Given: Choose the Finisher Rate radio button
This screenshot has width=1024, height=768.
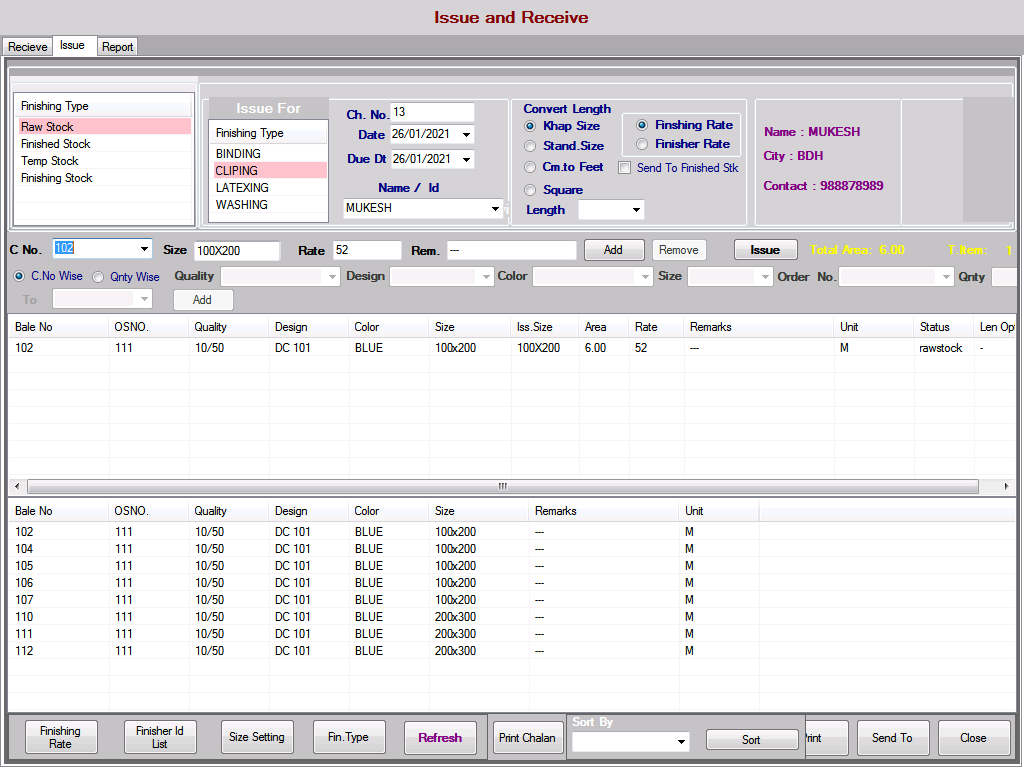Looking at the screenshot, I should tap(642, 144).
